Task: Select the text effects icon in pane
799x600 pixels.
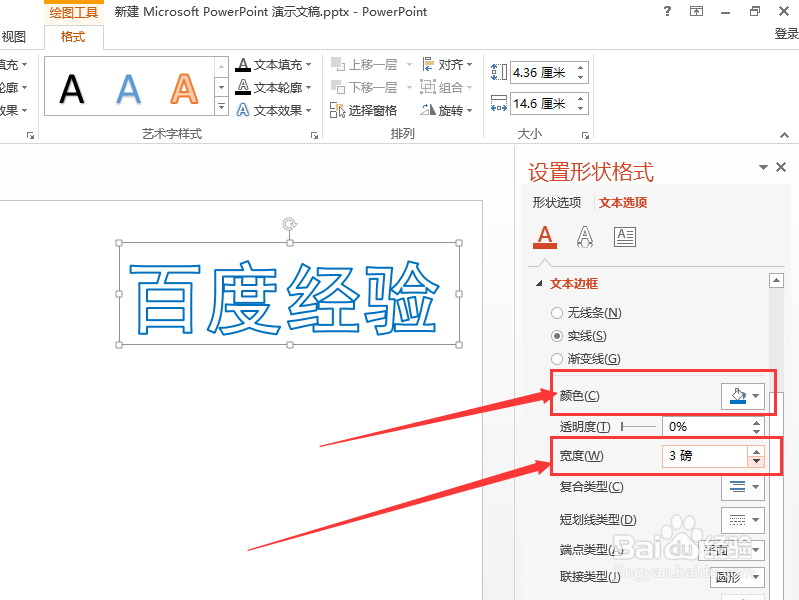Action: pyautogui.click(x=584, y=237)
